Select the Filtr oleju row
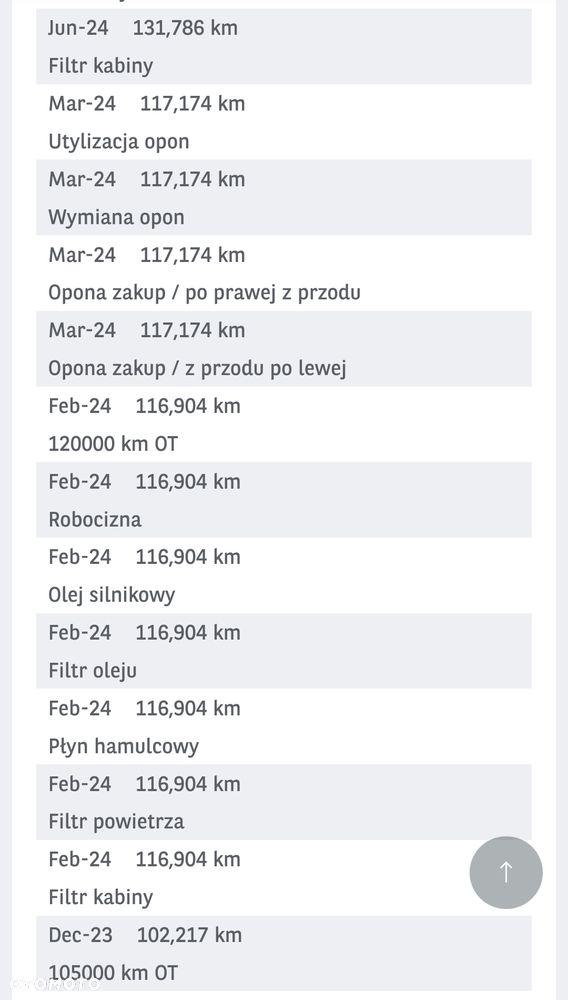The height and width of the screenshot is (1000, 568). 284,651
